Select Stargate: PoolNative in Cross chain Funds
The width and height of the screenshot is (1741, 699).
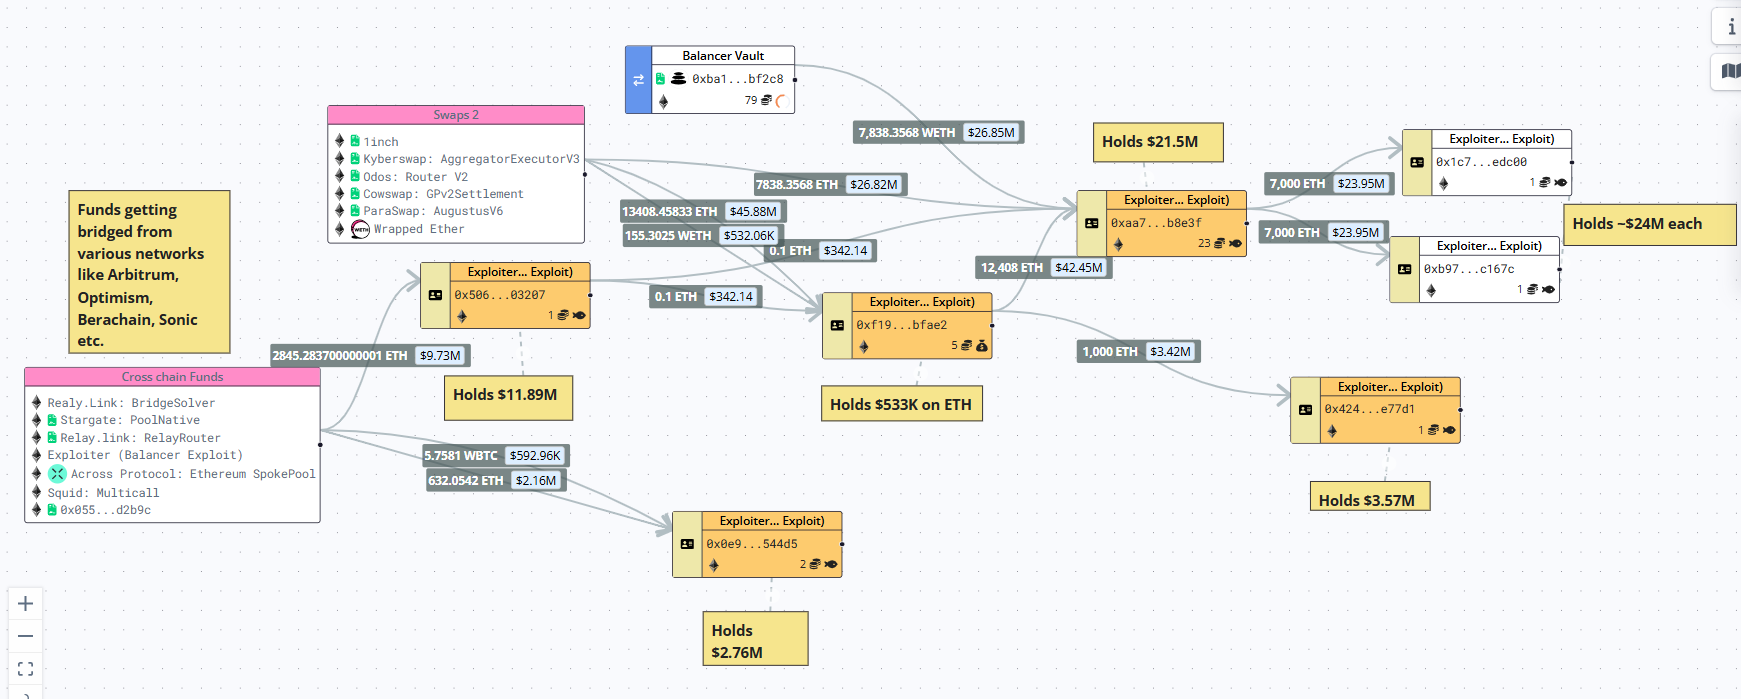(129, 420)
